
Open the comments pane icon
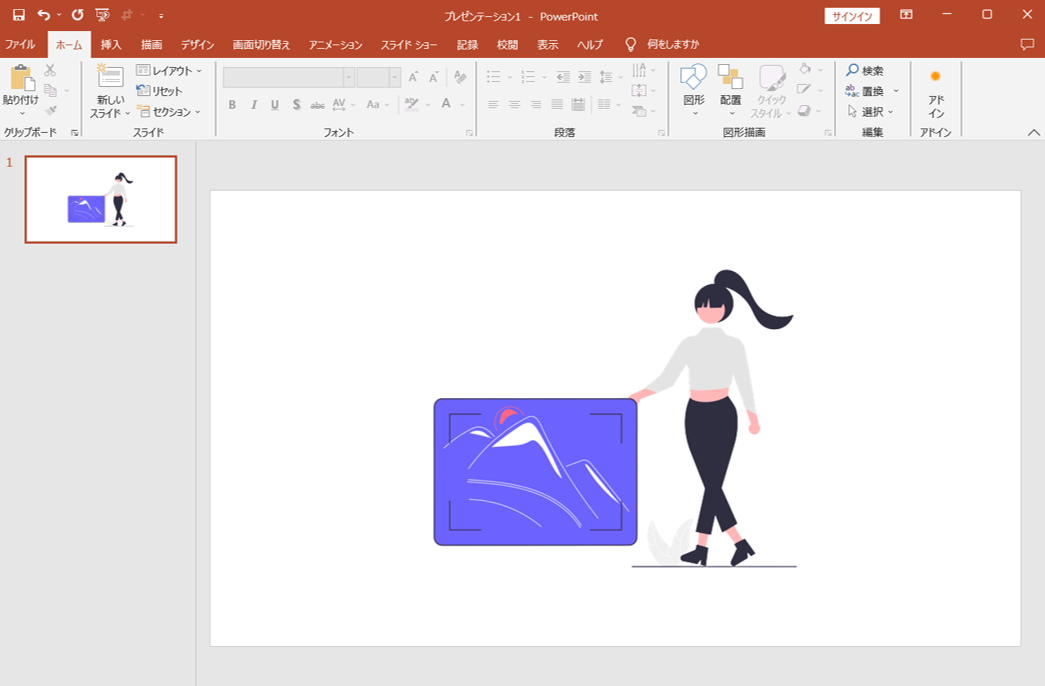(1027, 45)
